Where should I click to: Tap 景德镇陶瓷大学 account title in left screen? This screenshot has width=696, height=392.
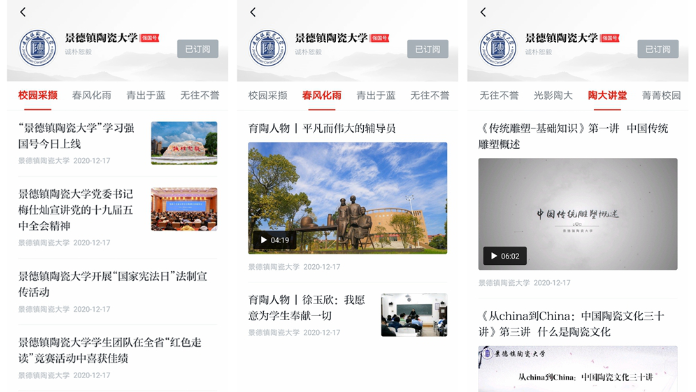tap(101, 38)
